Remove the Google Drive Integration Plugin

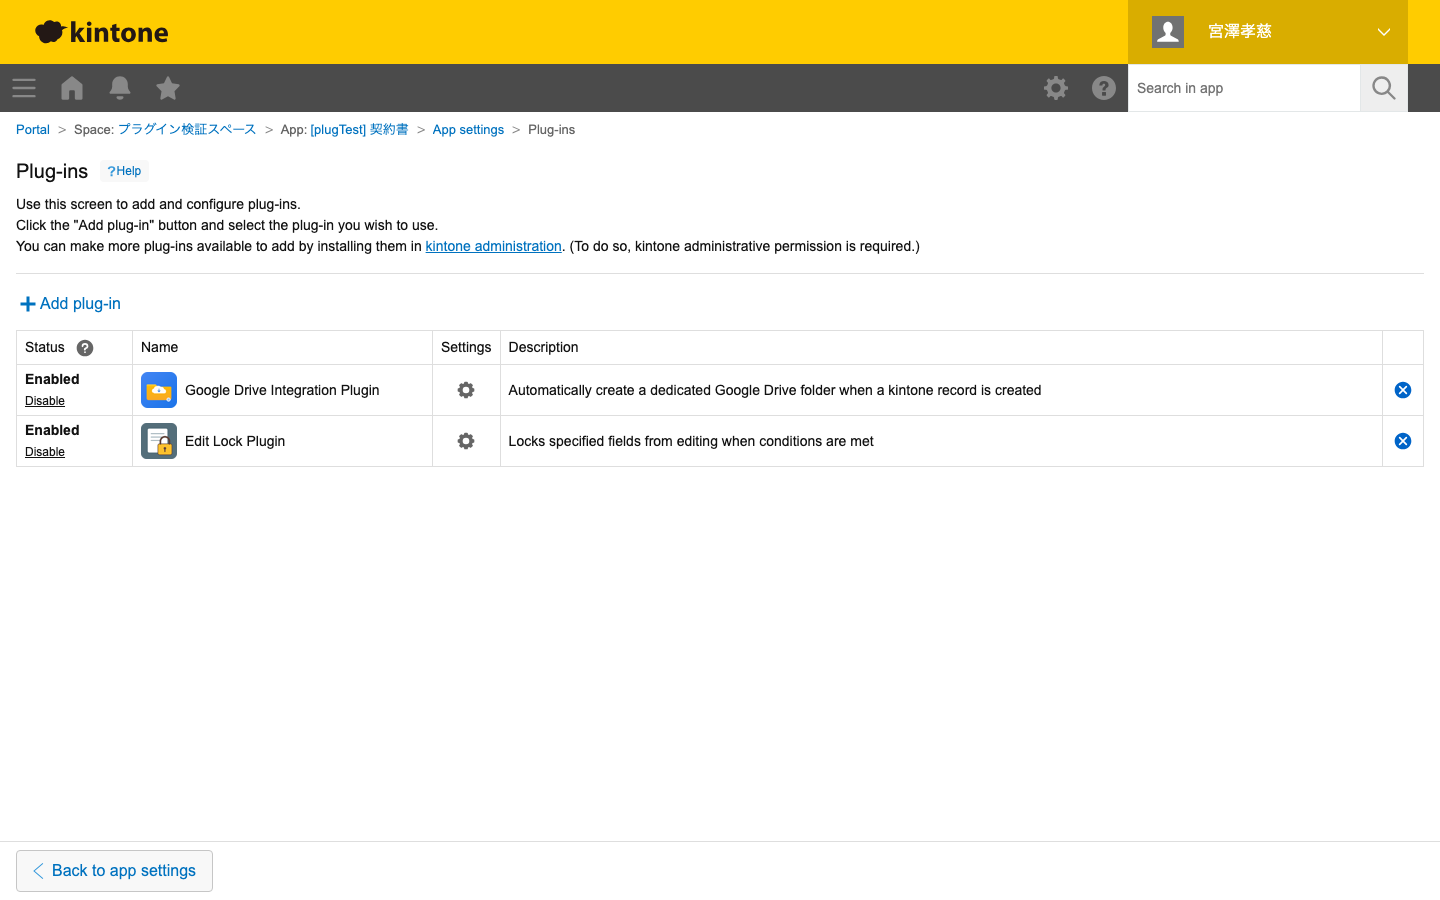coord(1403,390)
